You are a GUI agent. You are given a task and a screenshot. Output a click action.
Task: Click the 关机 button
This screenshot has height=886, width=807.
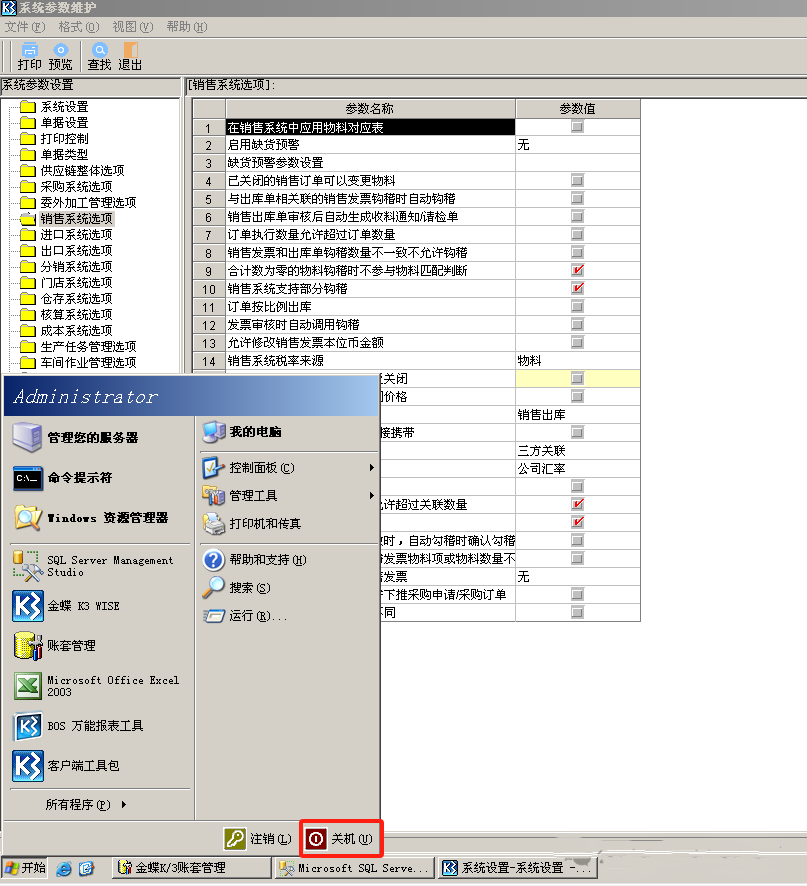pyautogui.click(x=340, y=840)
